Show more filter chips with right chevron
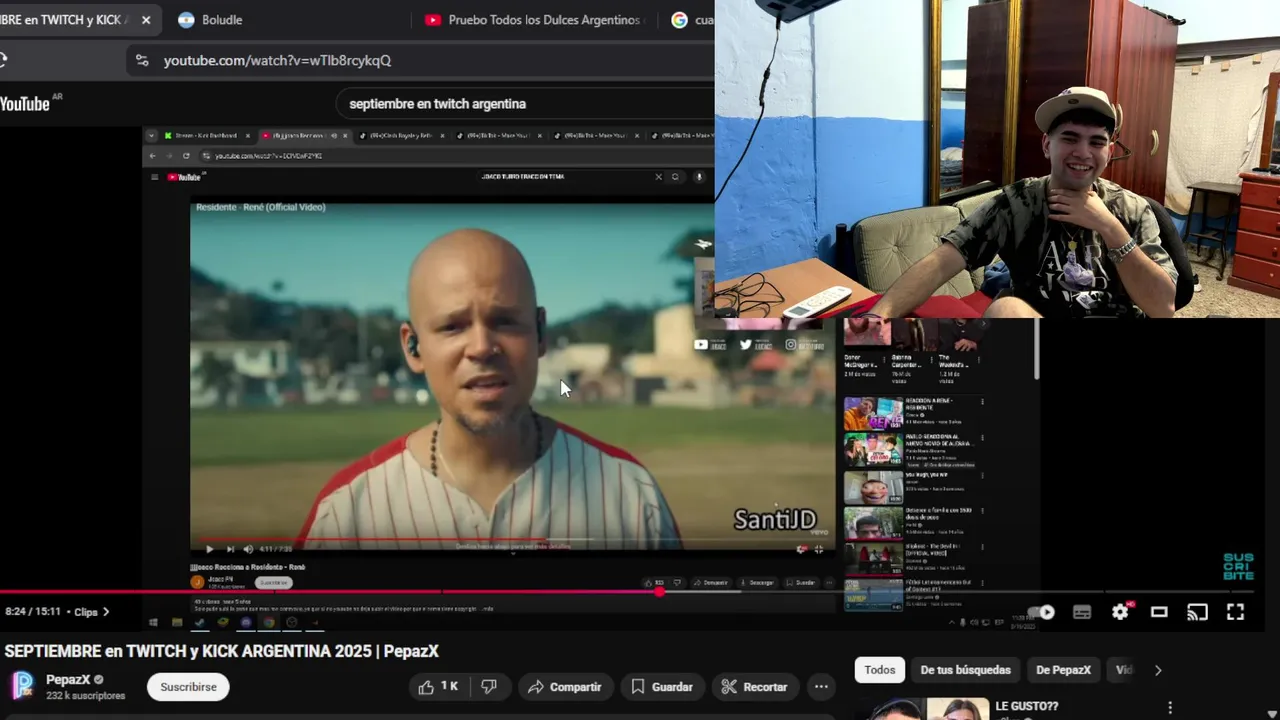Image resolution: width=1280 pixels, height=720 pixels. (x=1158, y=670)
